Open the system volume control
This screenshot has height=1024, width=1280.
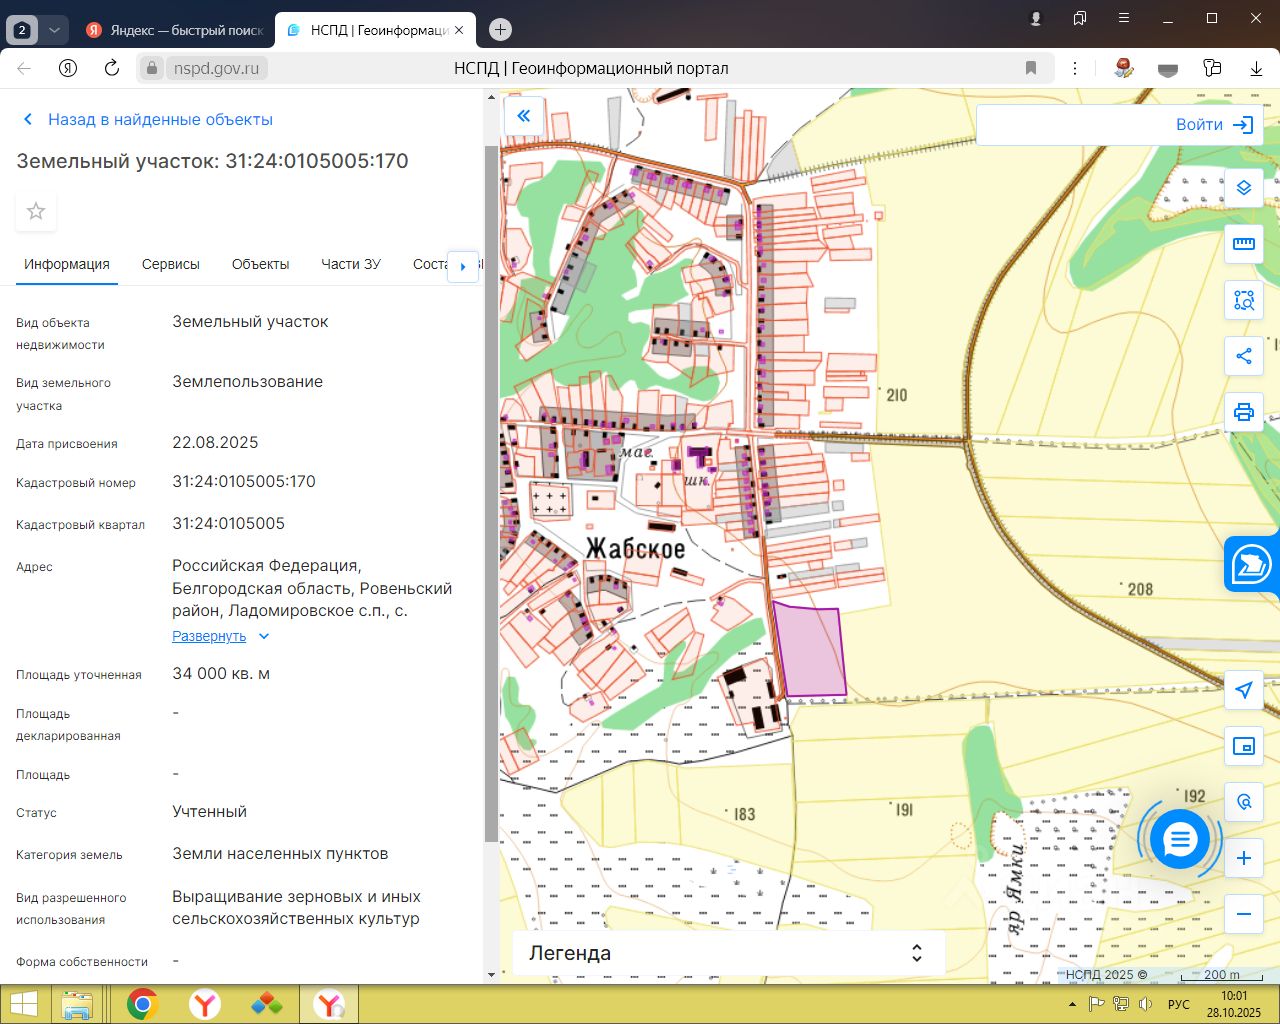(x=1144, y=1004)
